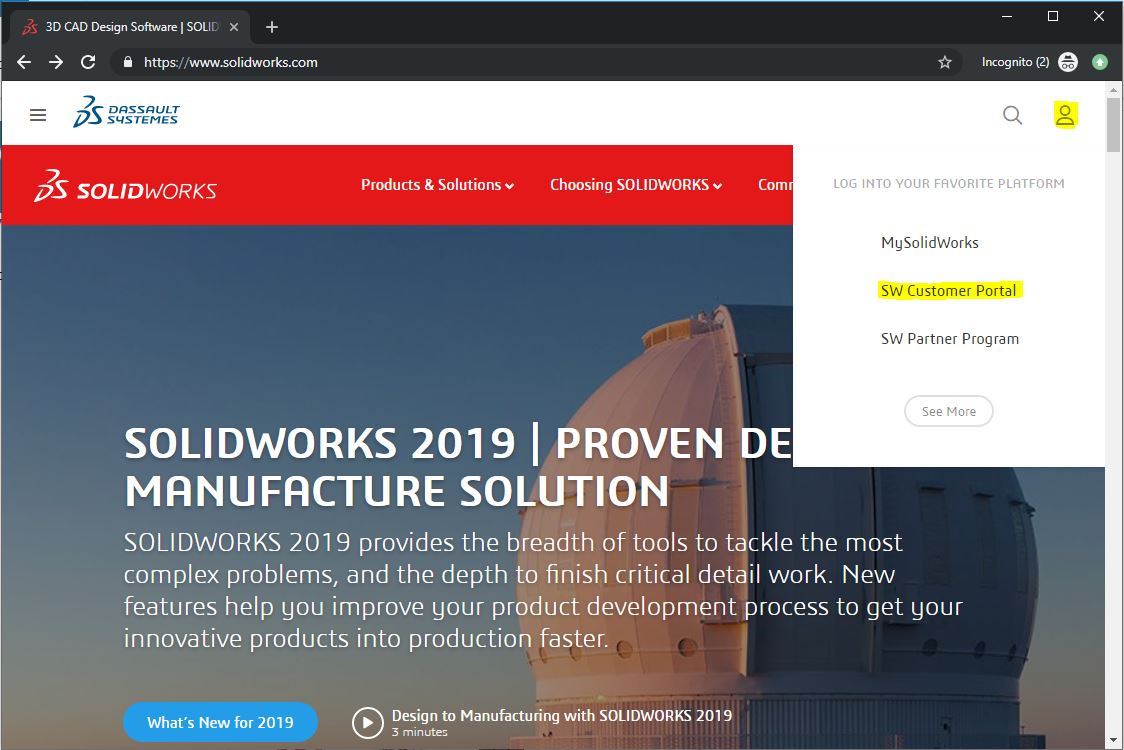Bookmark this page with the star icon
This screenshot has height=750, width=1124.
(944, 62)
